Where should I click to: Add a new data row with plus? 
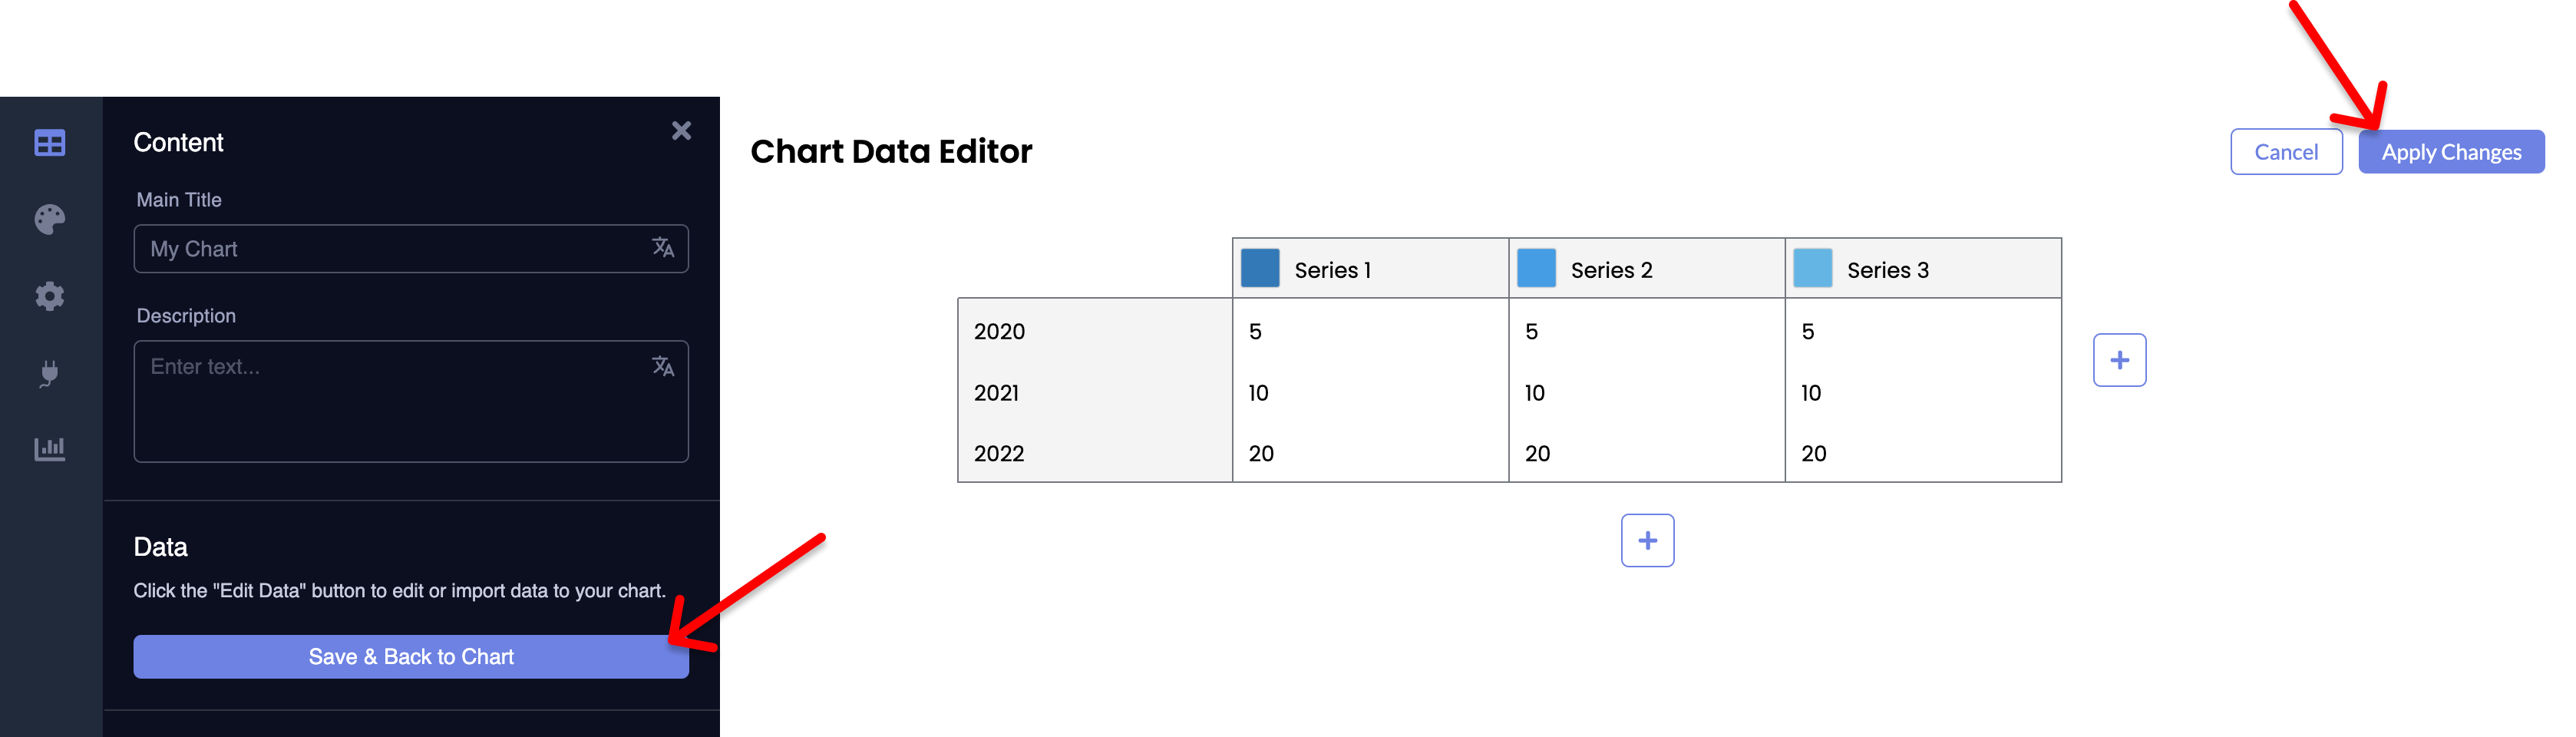[1647, 541]
